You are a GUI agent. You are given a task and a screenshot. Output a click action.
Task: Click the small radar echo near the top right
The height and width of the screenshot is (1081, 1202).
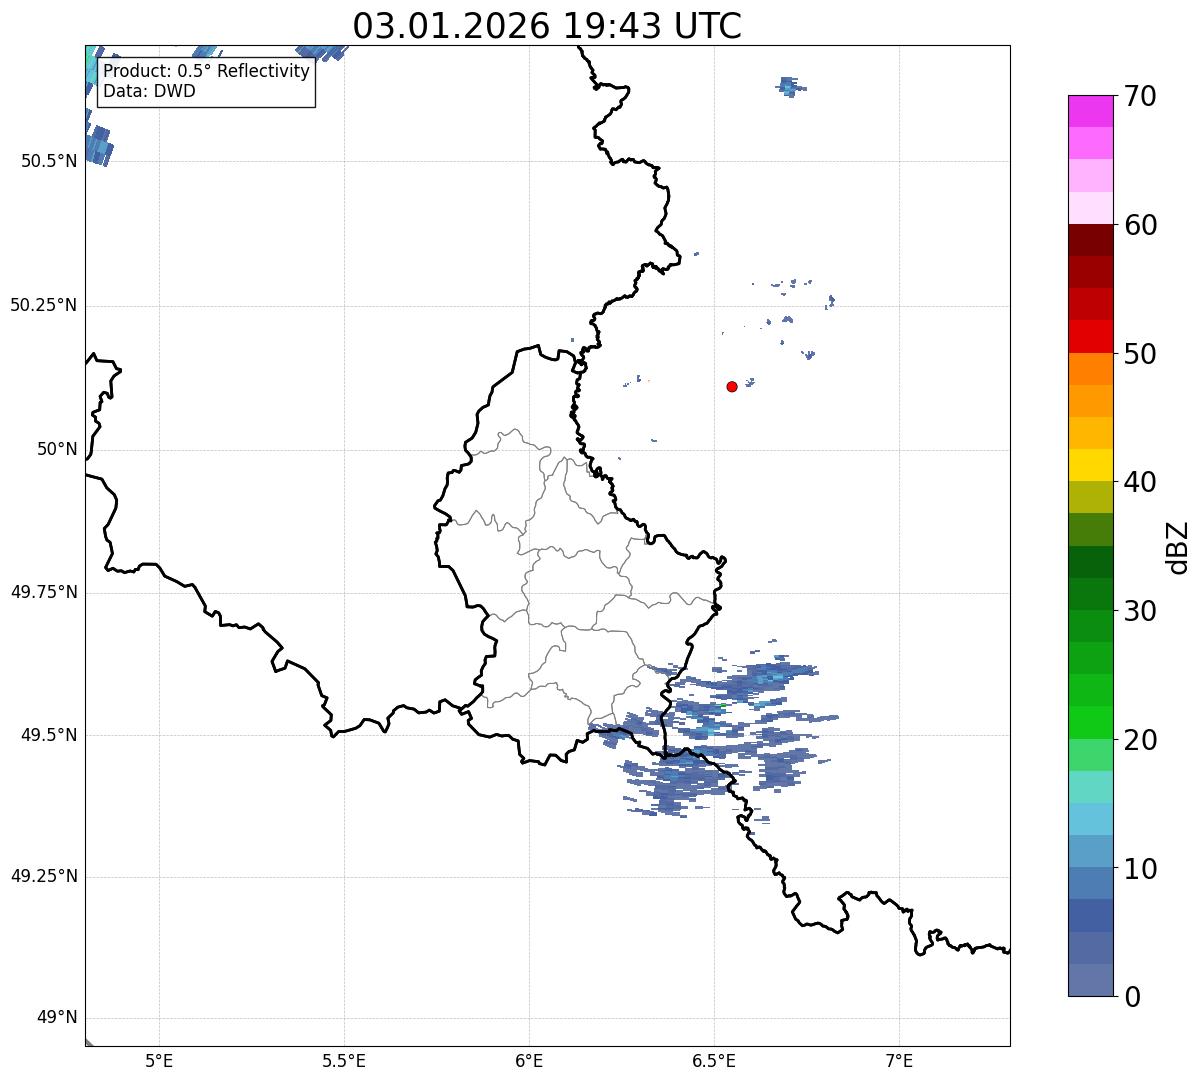789,87
